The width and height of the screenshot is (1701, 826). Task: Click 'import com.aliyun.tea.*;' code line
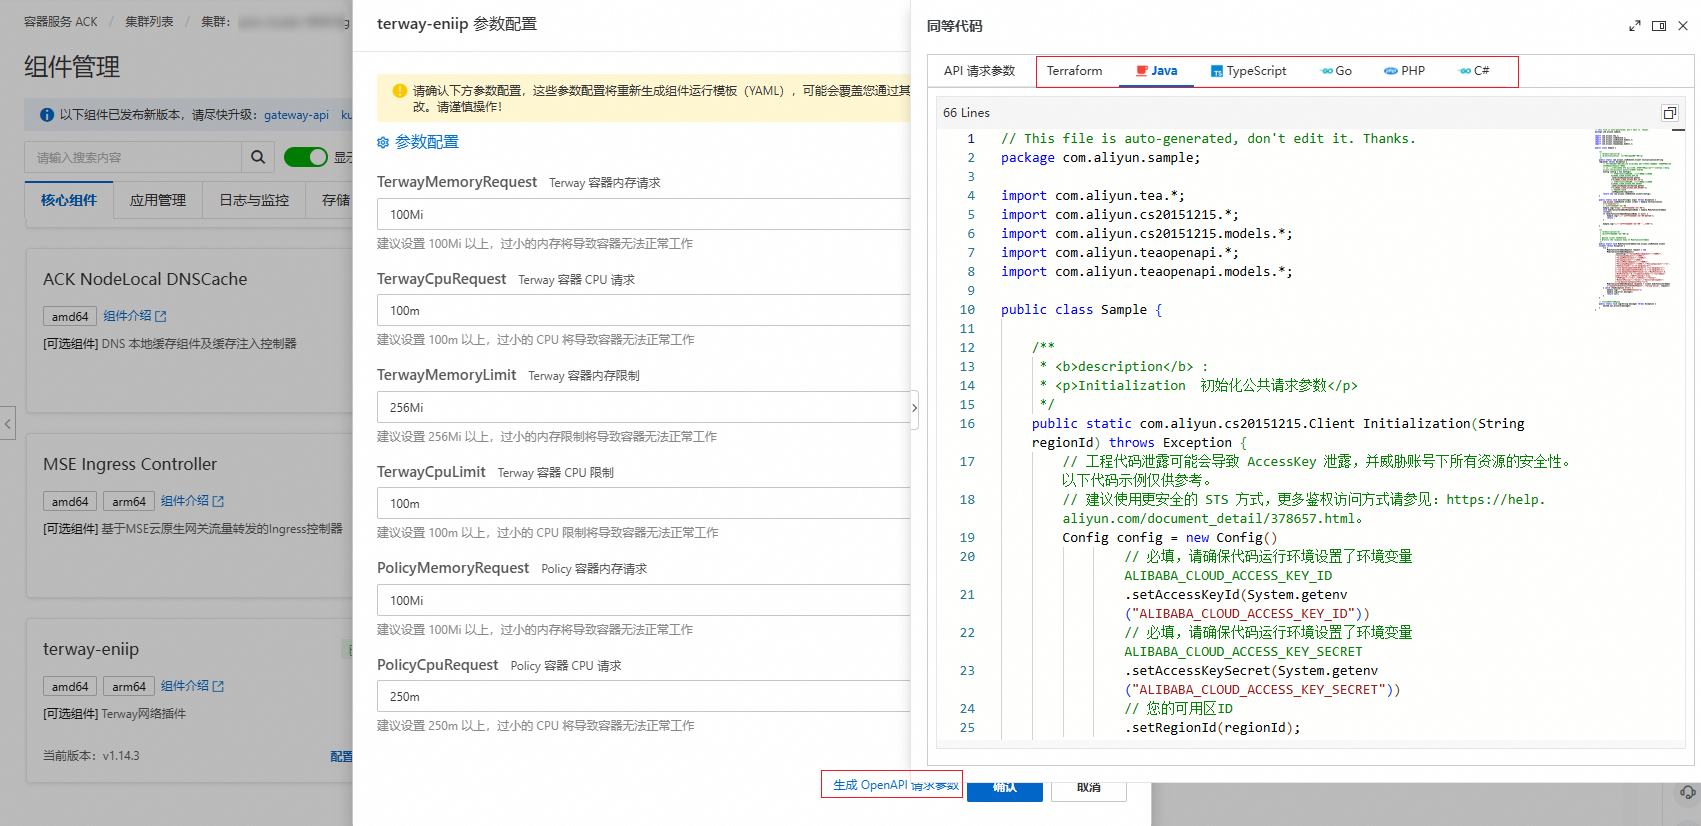click(1093, 196)
